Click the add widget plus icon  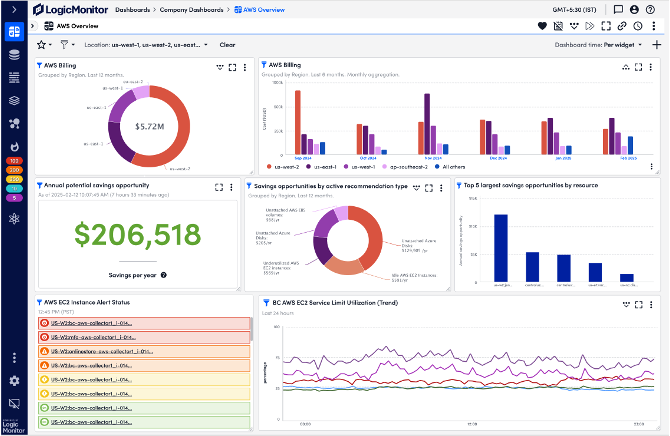[x=656, y=44]
